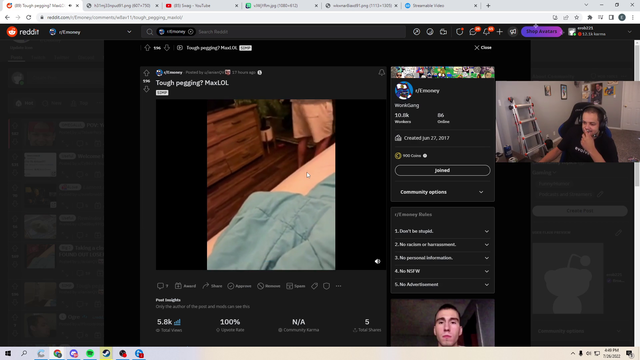Image resolution: width=640 pixels, height=360 pixels.
Task: Open the r/All icon in Reddit header
Action: (430, 32)
